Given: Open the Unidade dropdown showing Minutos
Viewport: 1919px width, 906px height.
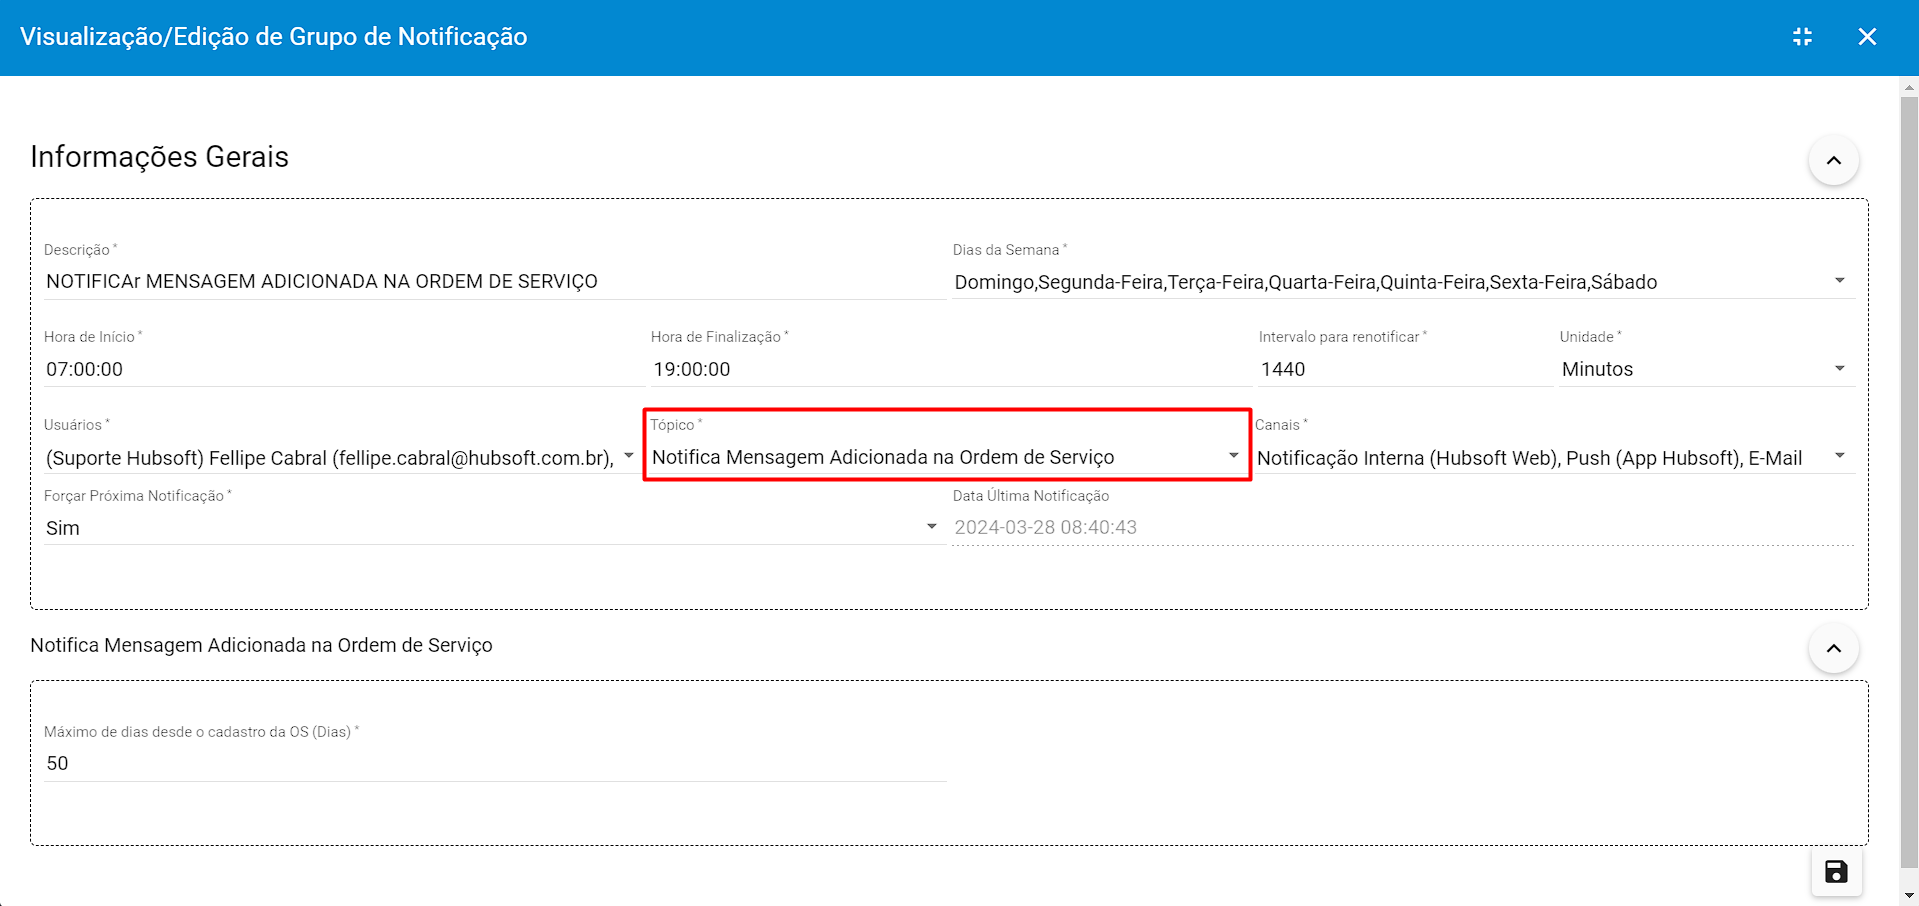Looking at the screenshot, I should point(1707,369).
